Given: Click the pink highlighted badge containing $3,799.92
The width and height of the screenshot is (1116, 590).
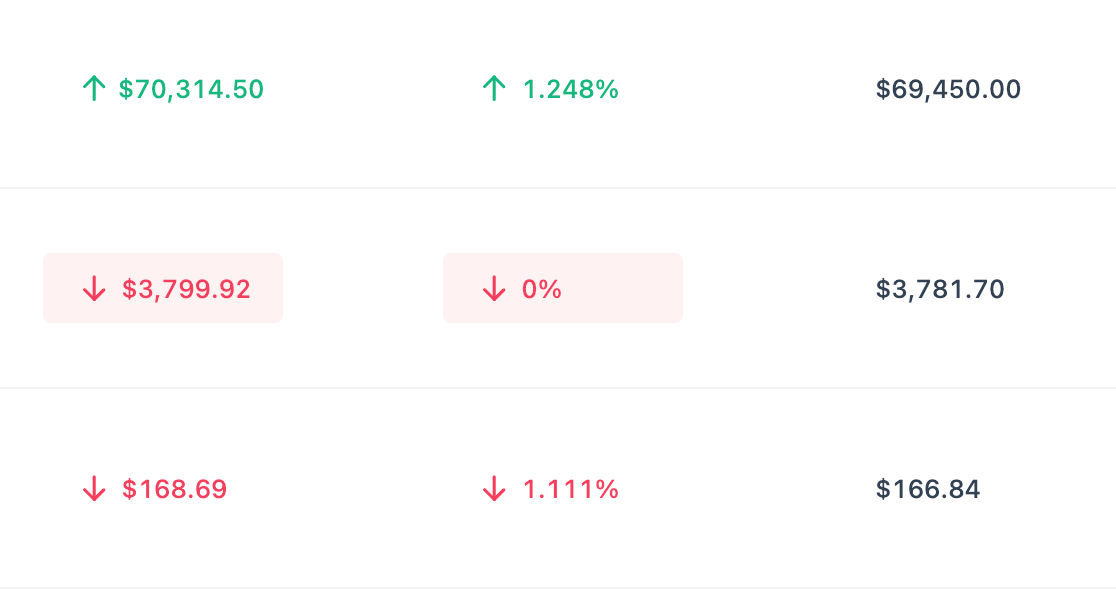Looking at the screenshot, I should (163, 288).
